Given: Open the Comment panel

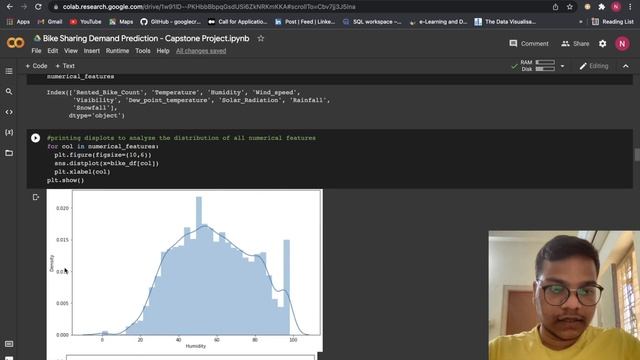Looking at the screenshot, I should 529,44.
